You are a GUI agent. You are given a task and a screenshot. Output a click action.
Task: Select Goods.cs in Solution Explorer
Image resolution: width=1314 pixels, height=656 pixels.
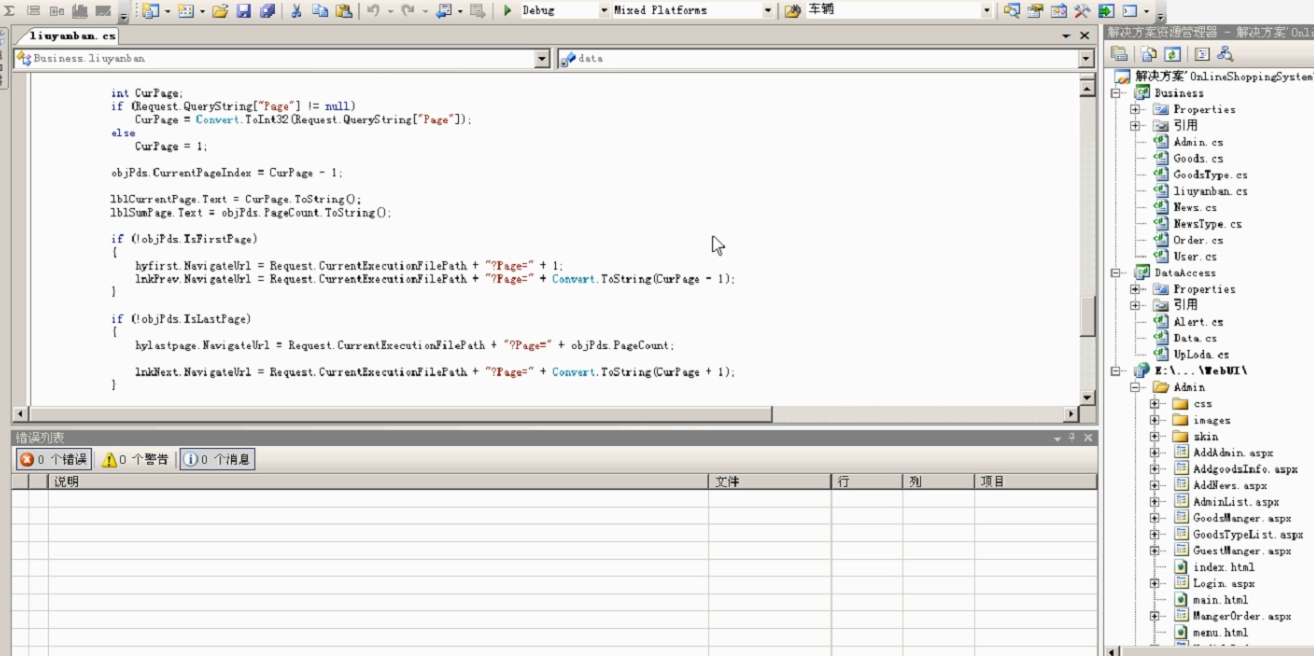tap(1198, 159)
